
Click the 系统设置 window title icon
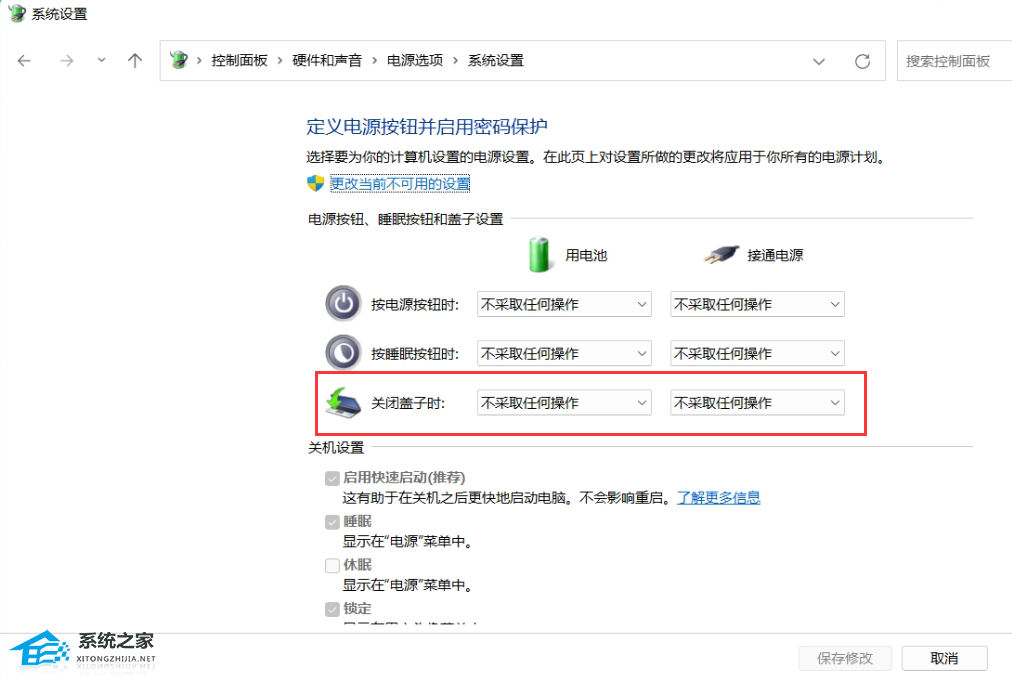[17, 14]
